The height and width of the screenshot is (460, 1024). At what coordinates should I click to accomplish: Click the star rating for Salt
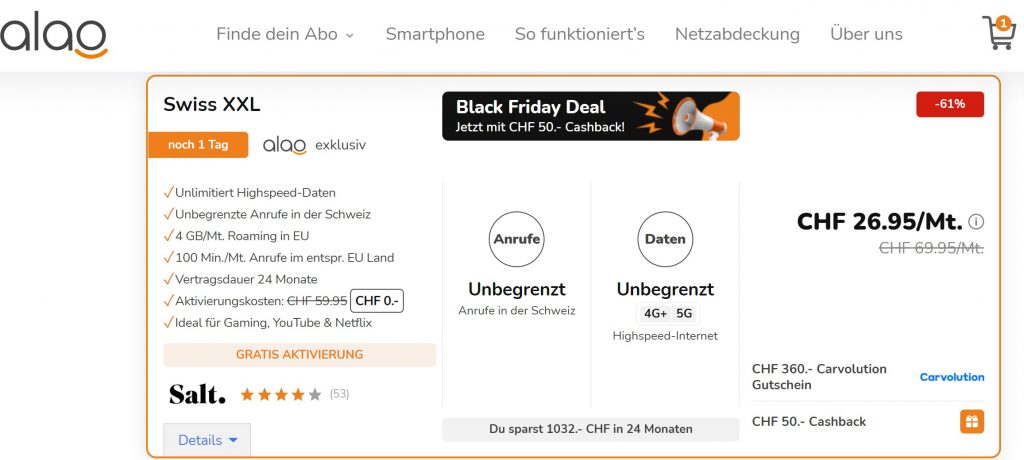click(281, 394)
